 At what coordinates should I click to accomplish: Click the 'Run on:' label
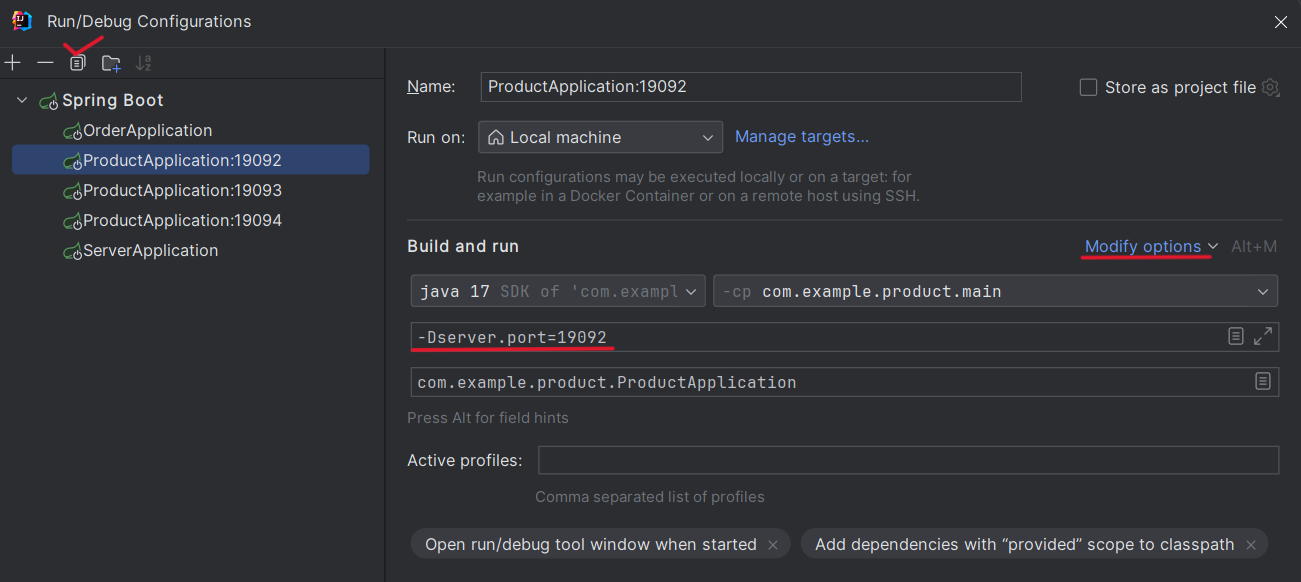point(436,137)
